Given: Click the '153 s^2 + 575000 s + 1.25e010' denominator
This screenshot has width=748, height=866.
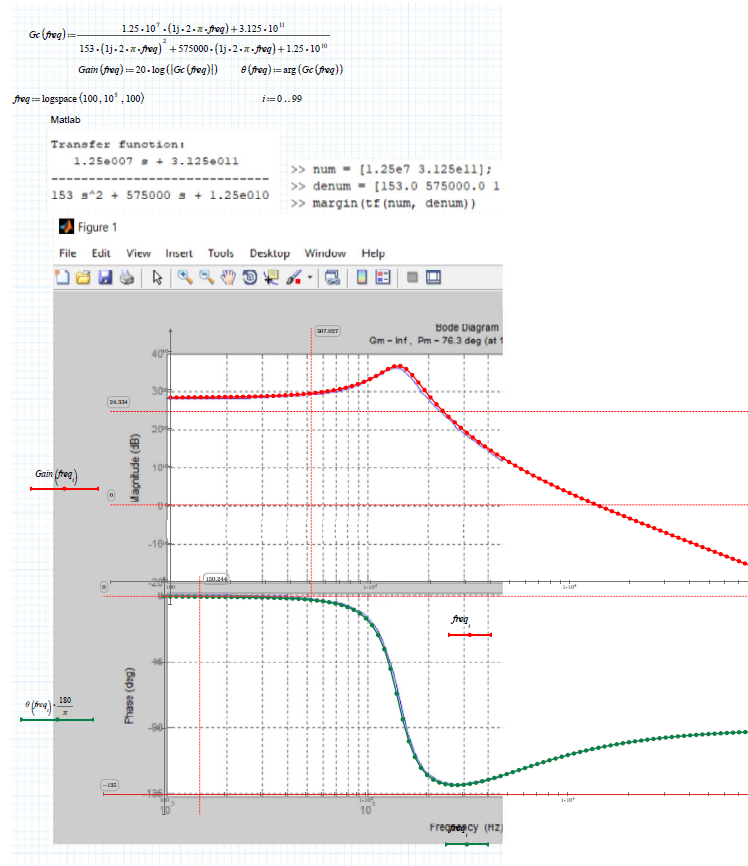Looking at the screenshot, I should [x=160, y=195].
